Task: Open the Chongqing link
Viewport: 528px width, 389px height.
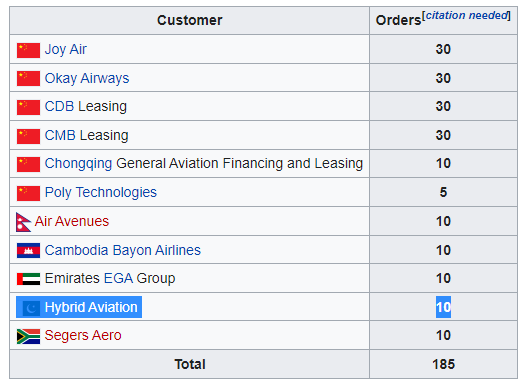Action: coord(78,164)
